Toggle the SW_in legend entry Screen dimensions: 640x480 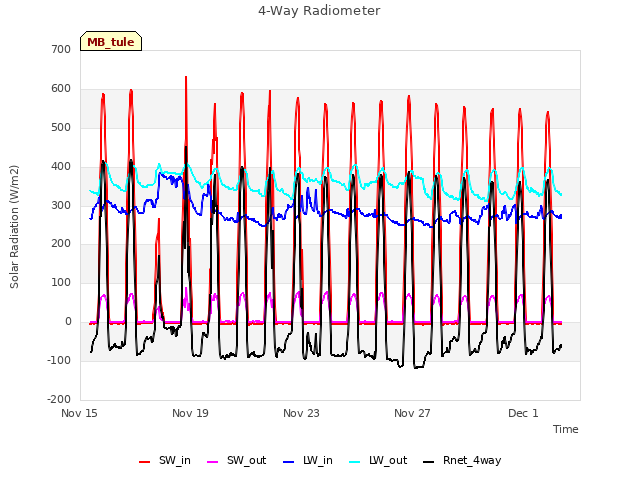point(165,460)
